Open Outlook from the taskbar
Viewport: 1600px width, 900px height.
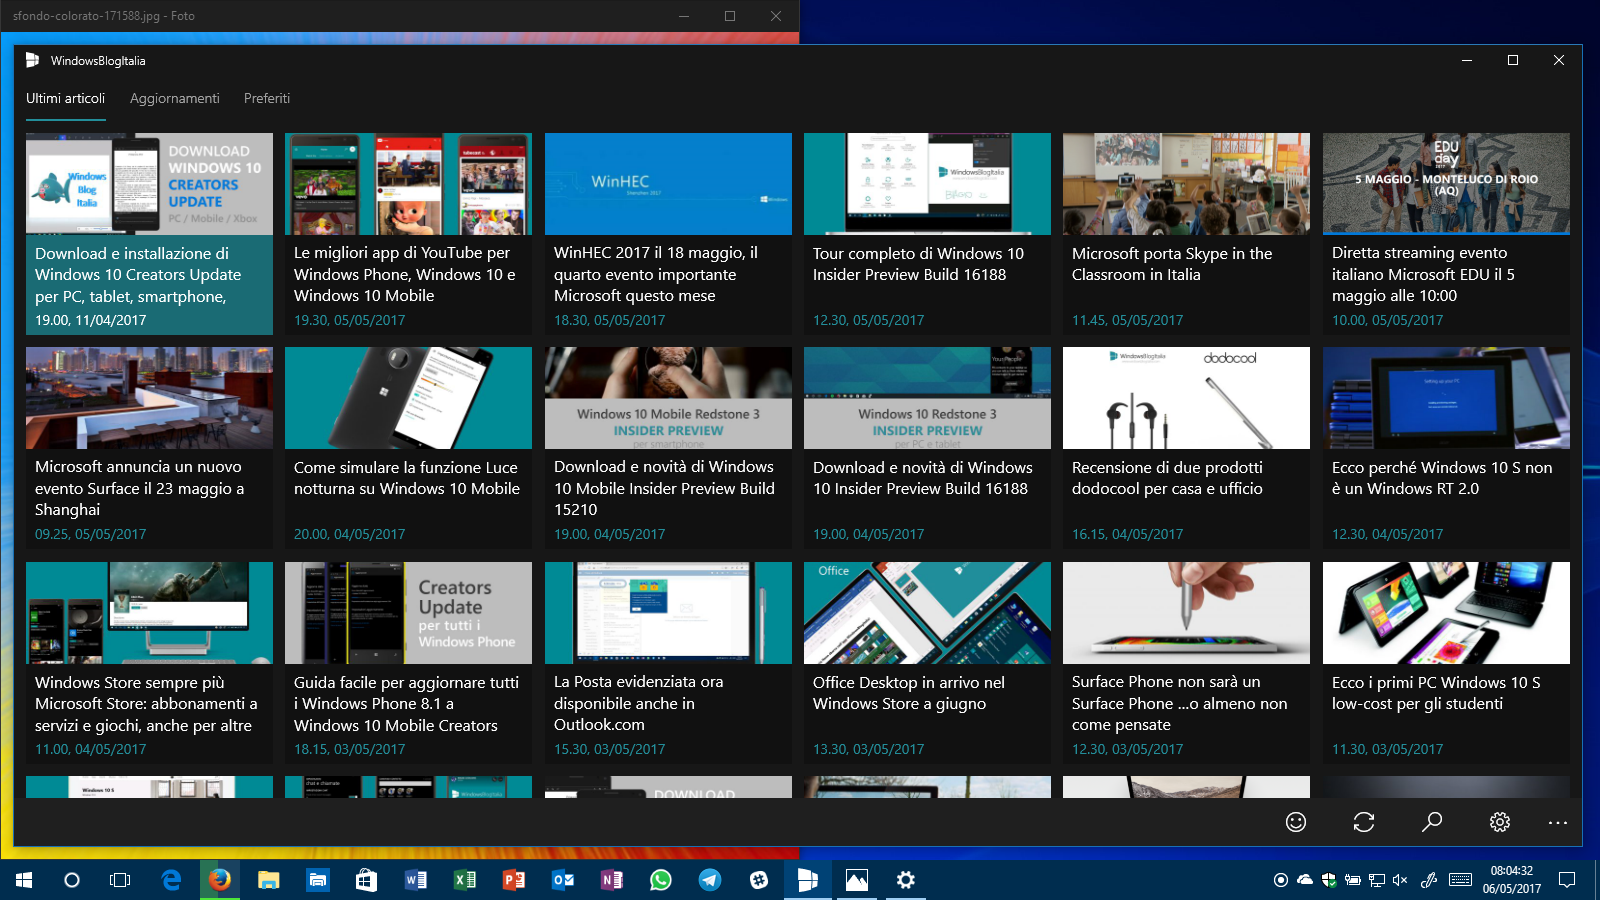click(563, 880)
